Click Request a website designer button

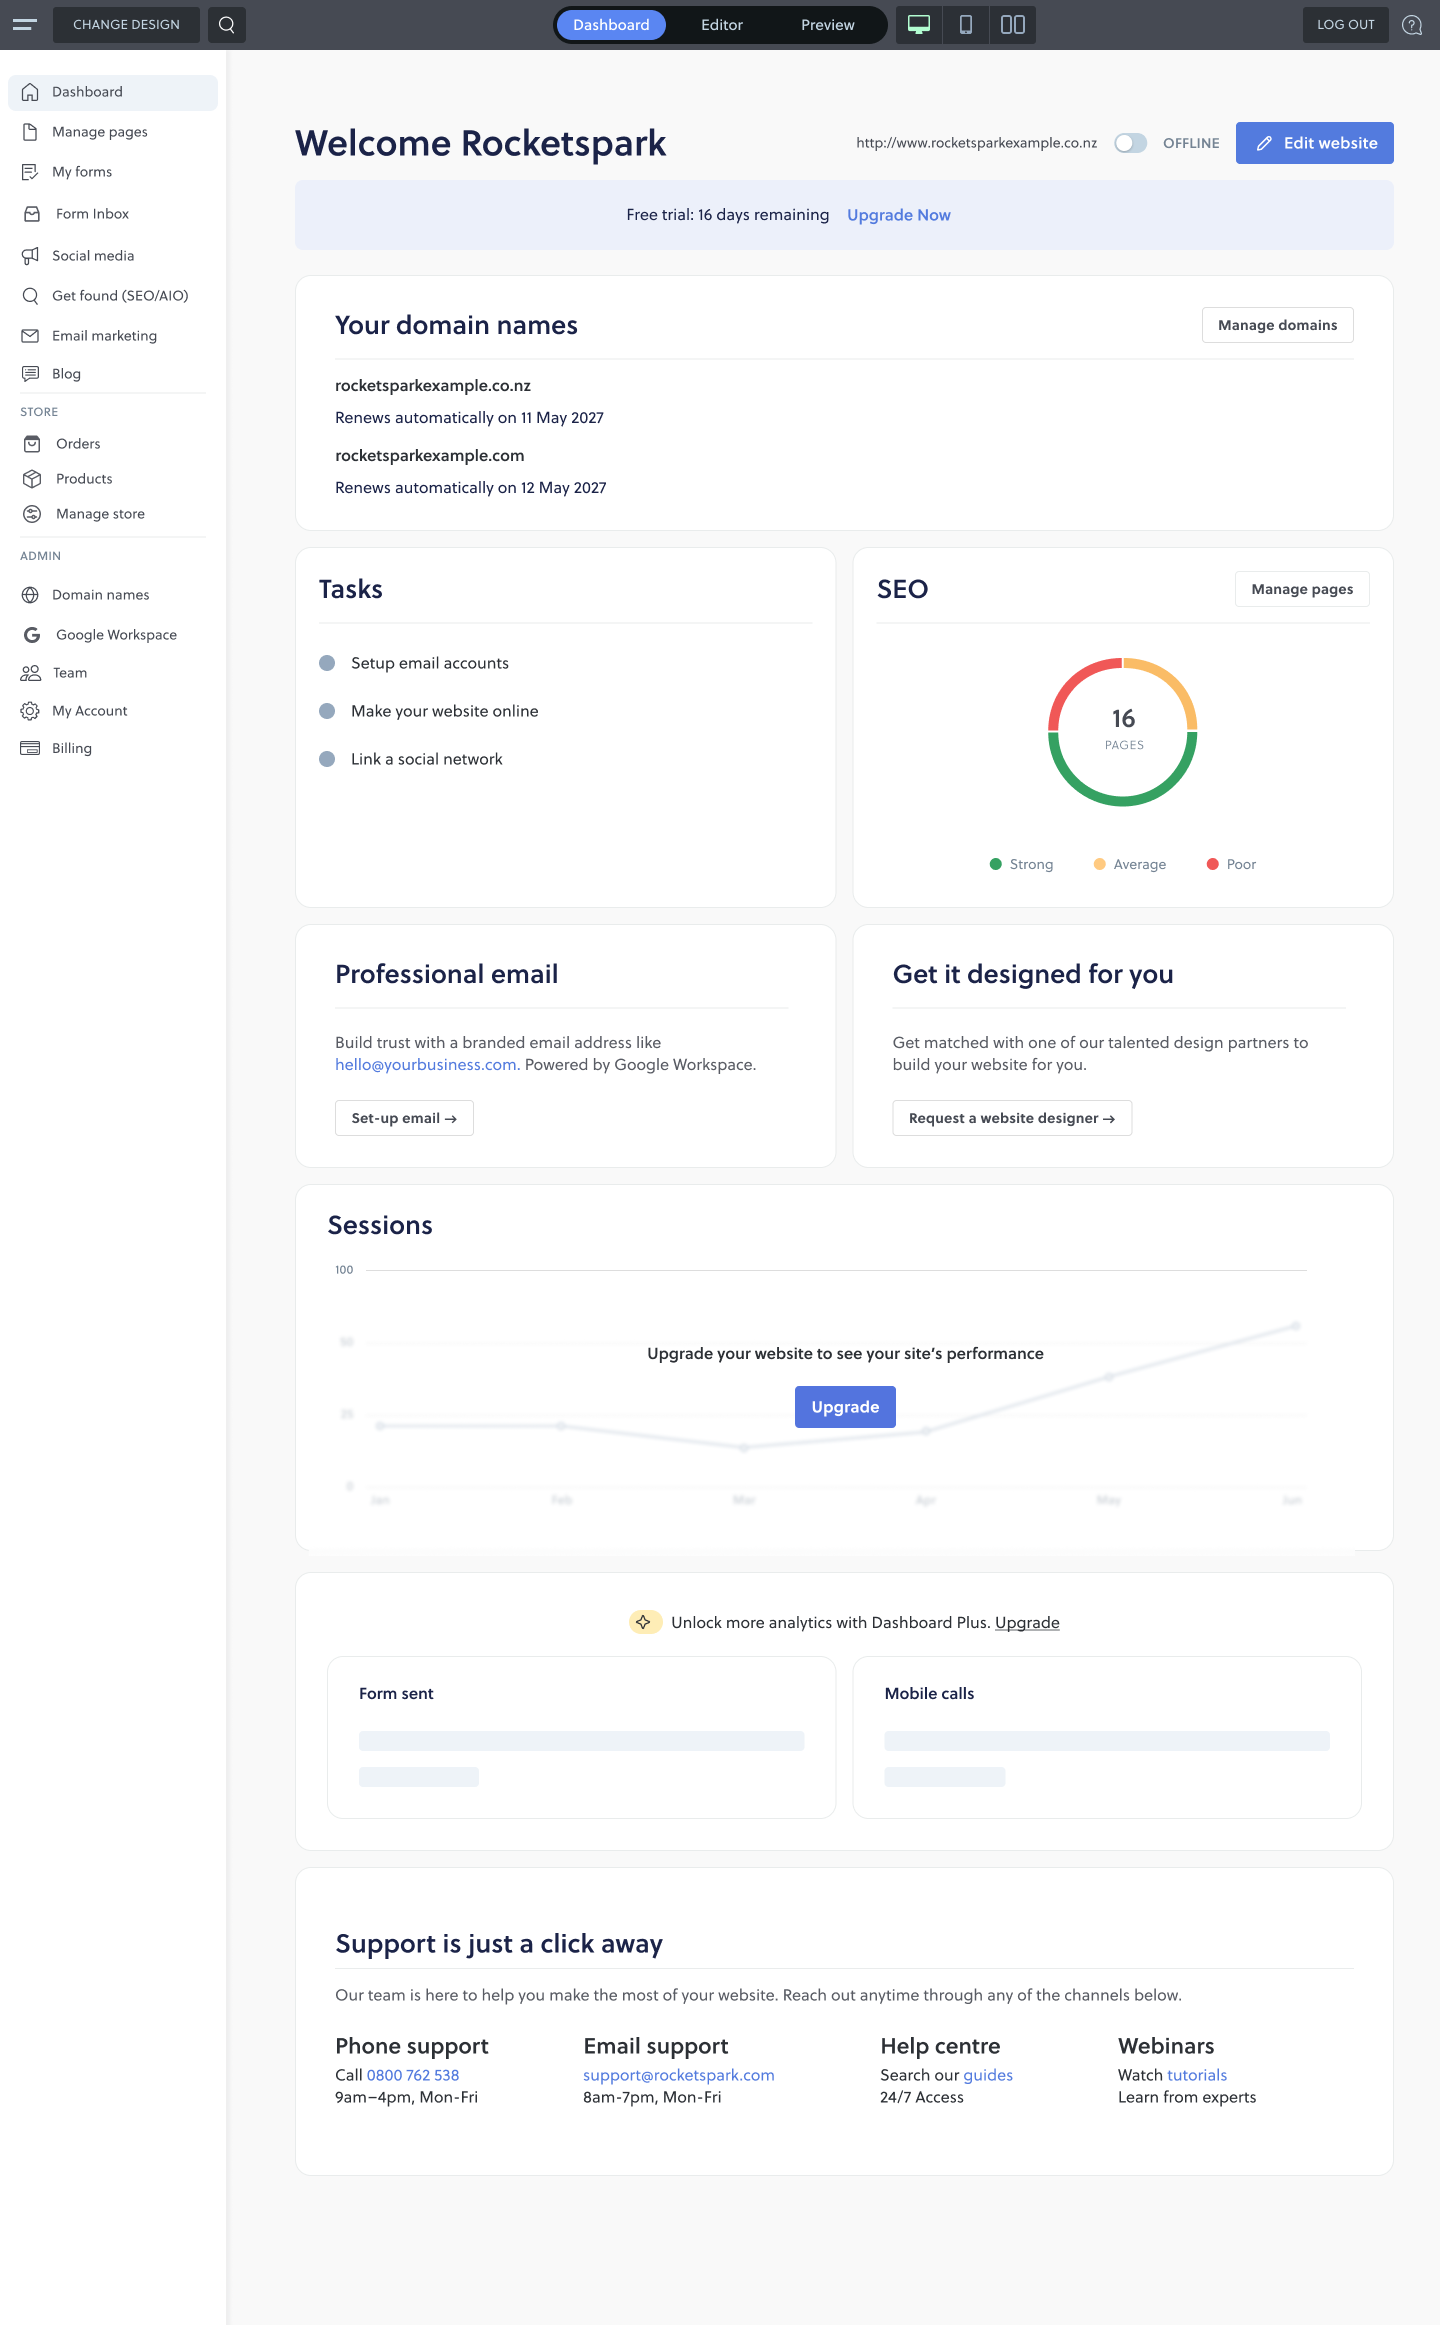pos(1012,1118)
